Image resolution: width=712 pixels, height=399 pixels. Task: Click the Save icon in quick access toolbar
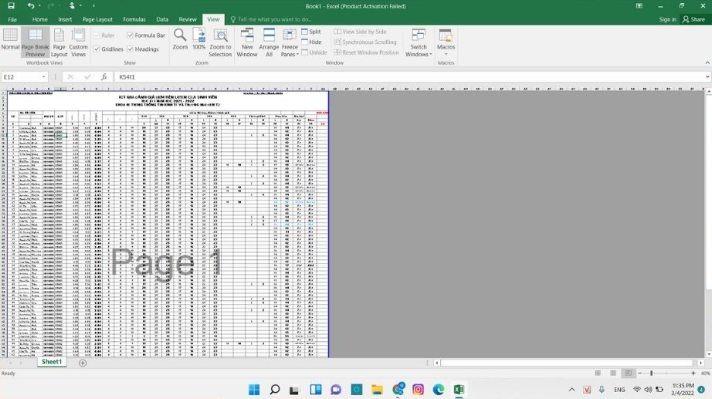click(x=11, y=6)
